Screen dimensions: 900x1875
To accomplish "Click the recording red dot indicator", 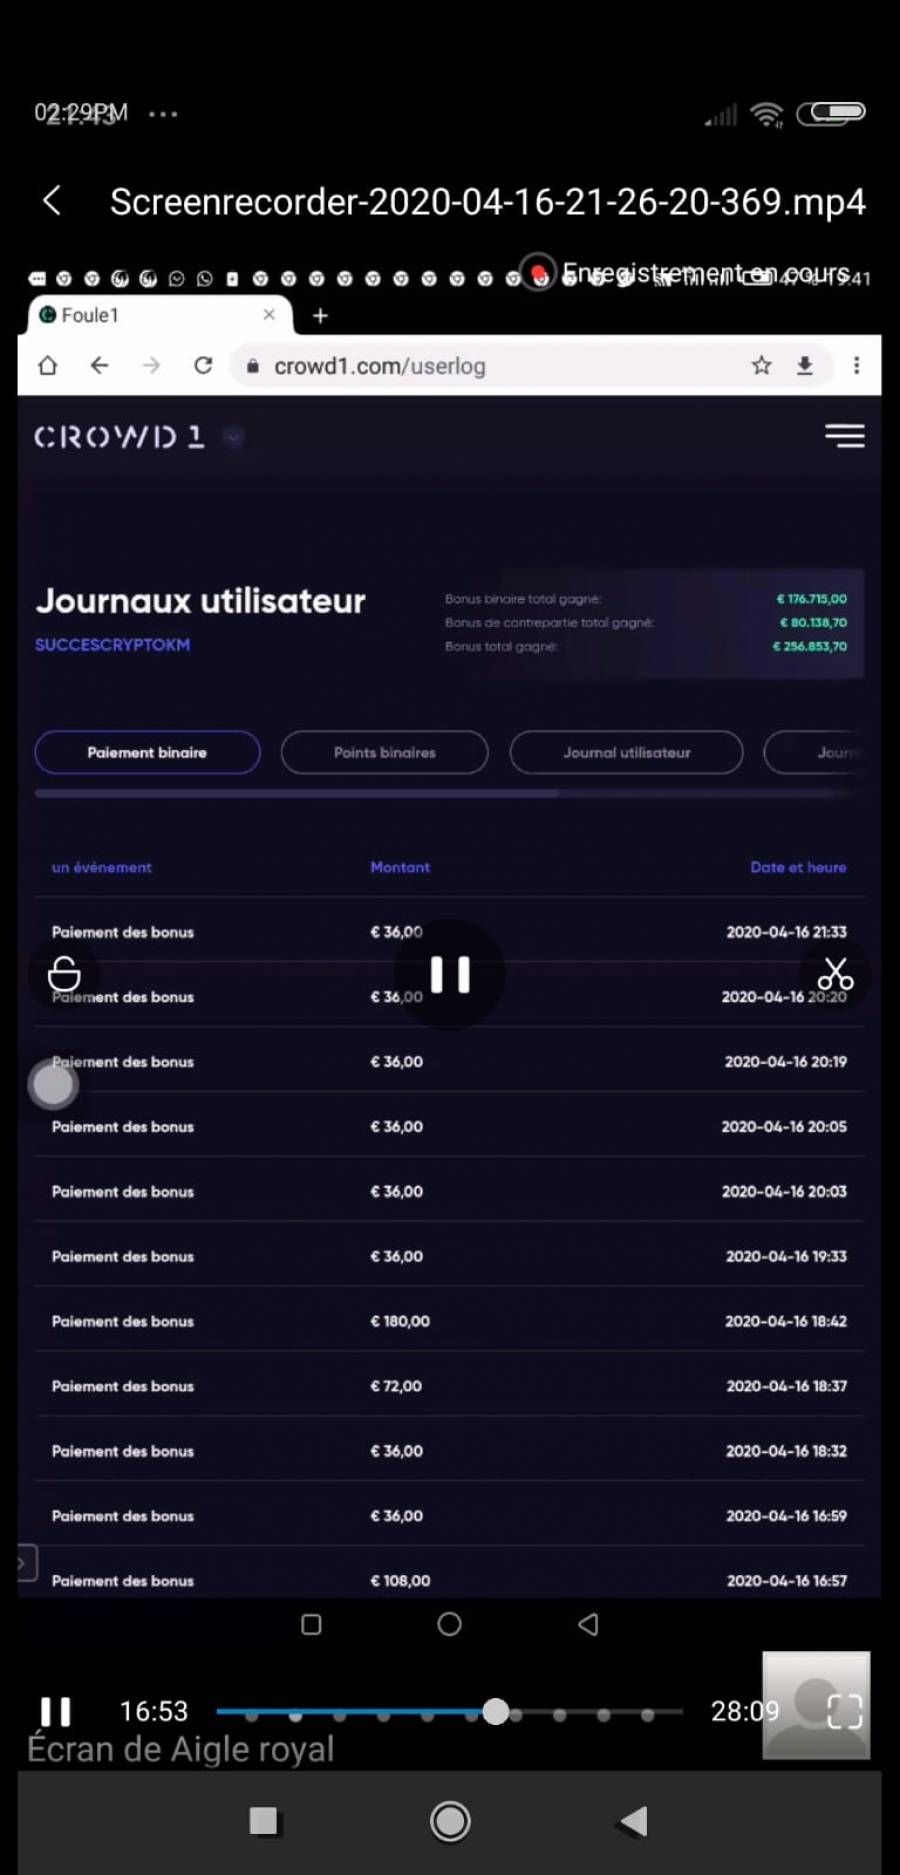I will [x=539, y=272].
